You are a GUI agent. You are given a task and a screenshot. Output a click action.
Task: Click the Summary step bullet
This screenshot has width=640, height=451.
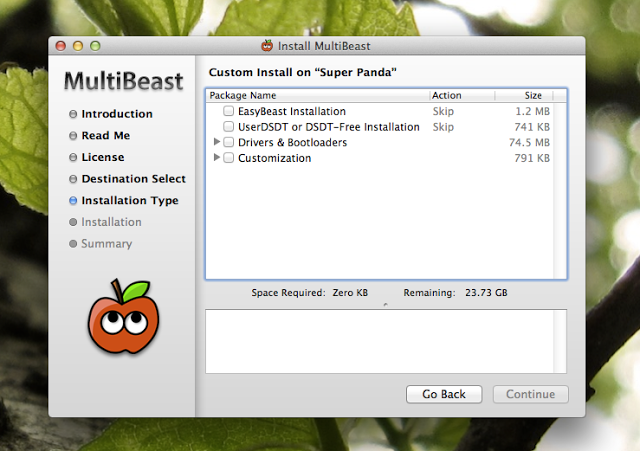[x=73, y=244]
